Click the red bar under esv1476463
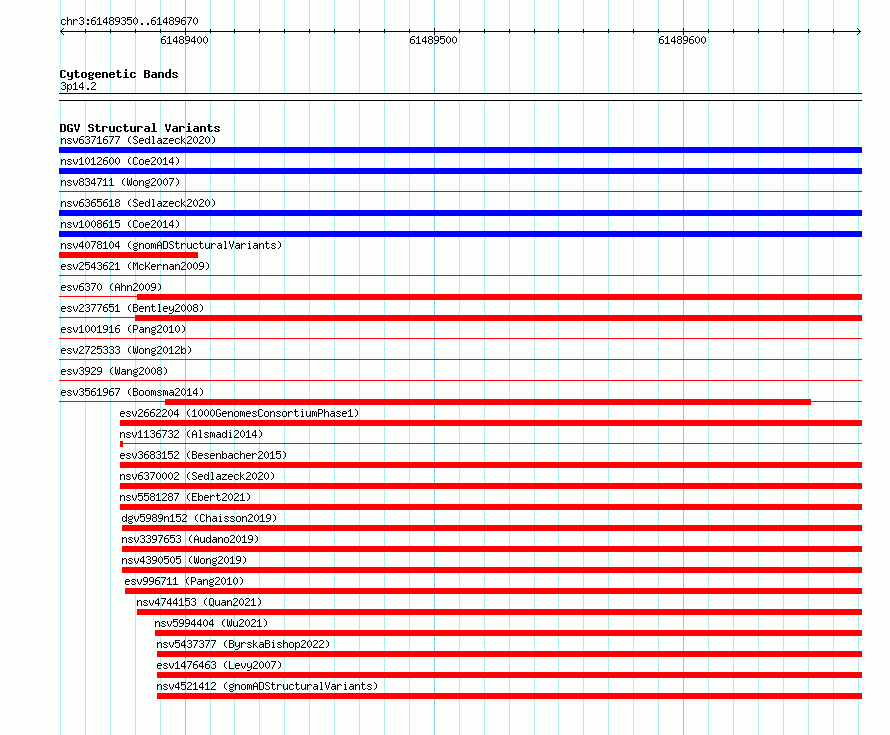The height and width of the screenshot is (735, 890). pos(510,675)
